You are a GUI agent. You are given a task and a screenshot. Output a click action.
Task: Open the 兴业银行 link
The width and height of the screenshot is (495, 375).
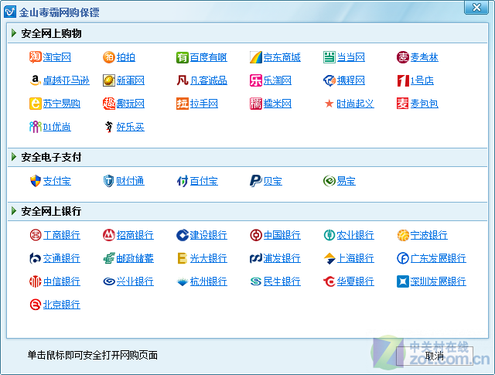click(135, 282)
